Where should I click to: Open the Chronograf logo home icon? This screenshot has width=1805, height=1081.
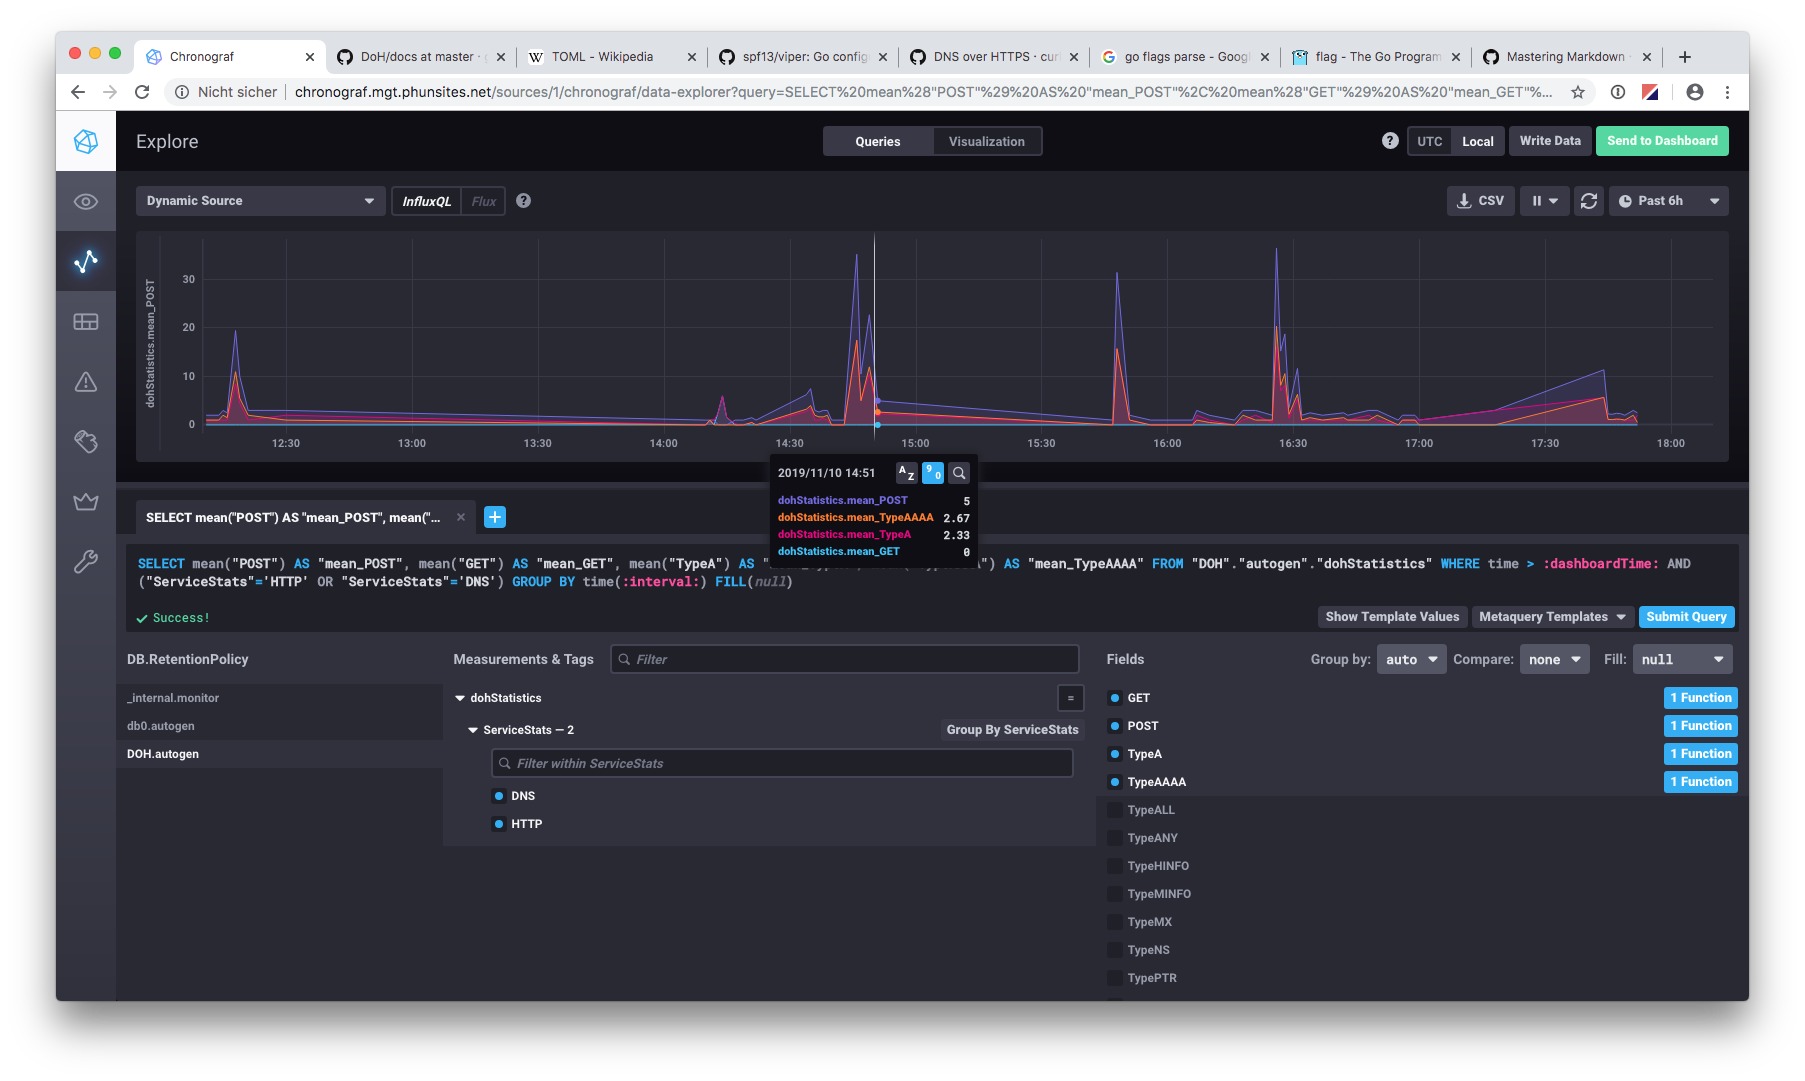(86, 141)
